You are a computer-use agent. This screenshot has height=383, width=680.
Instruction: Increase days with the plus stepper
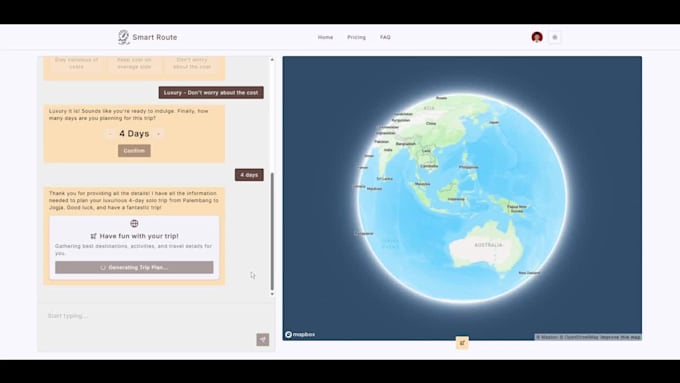[x=159, y=134]
